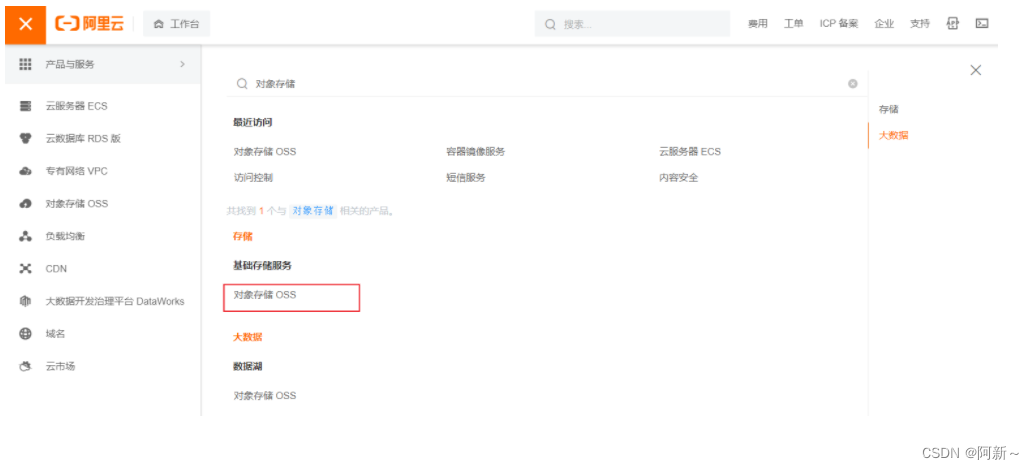Open the ICP 备案 menu

click(839, 24)
